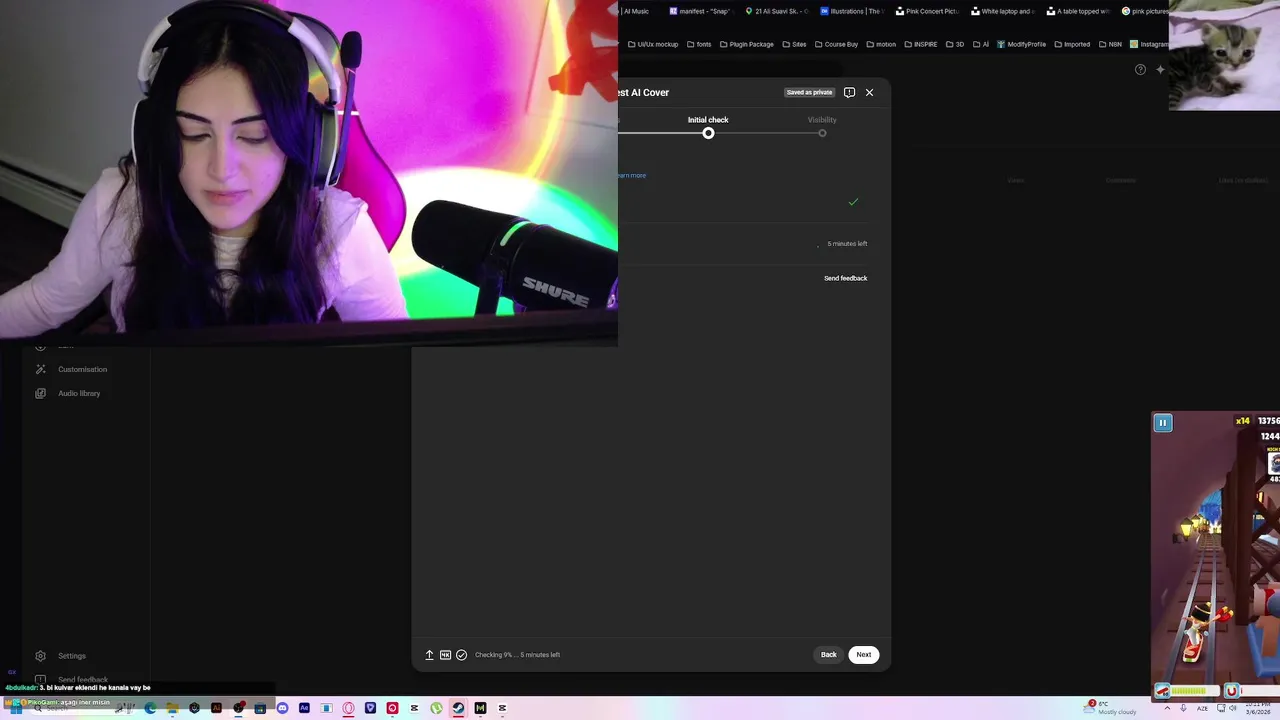Image resolution: width=1280 pixels, height=720 pixels.
Task: Click the Back button
Action: coord(829,655)
